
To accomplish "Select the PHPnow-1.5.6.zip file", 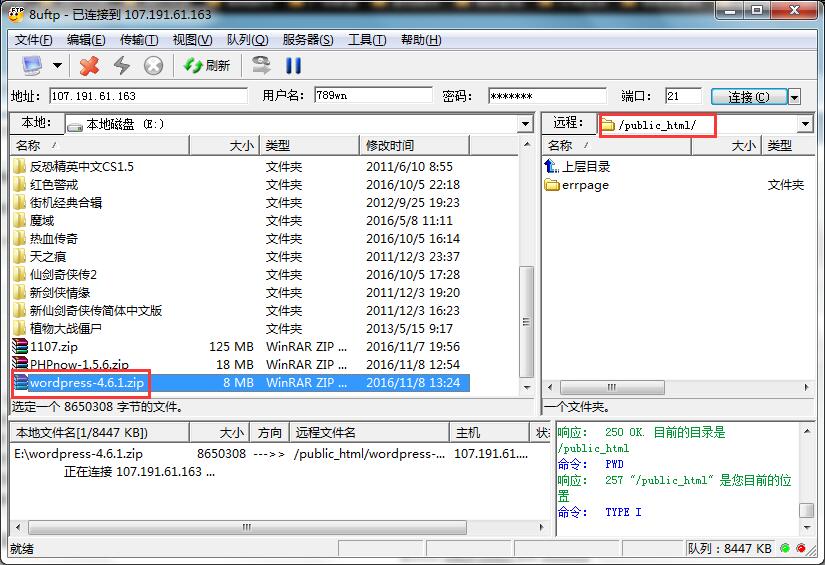I will coord(79,365).
